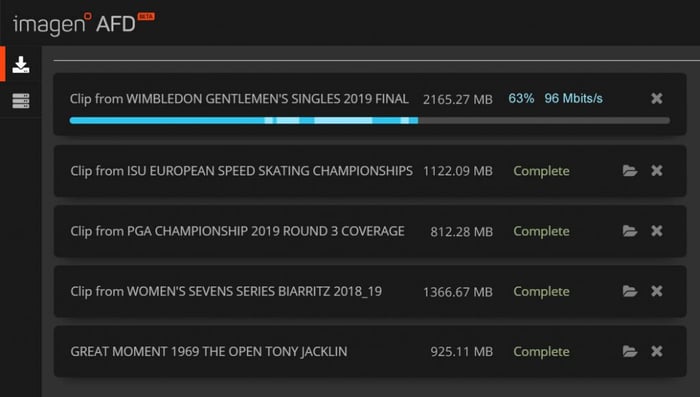Image resolution: width=700 pixels, height=397 pixels.
Task: Click the 96 Mbits/s speed readout
Action: pyautogui.click(x=573, y=98)
